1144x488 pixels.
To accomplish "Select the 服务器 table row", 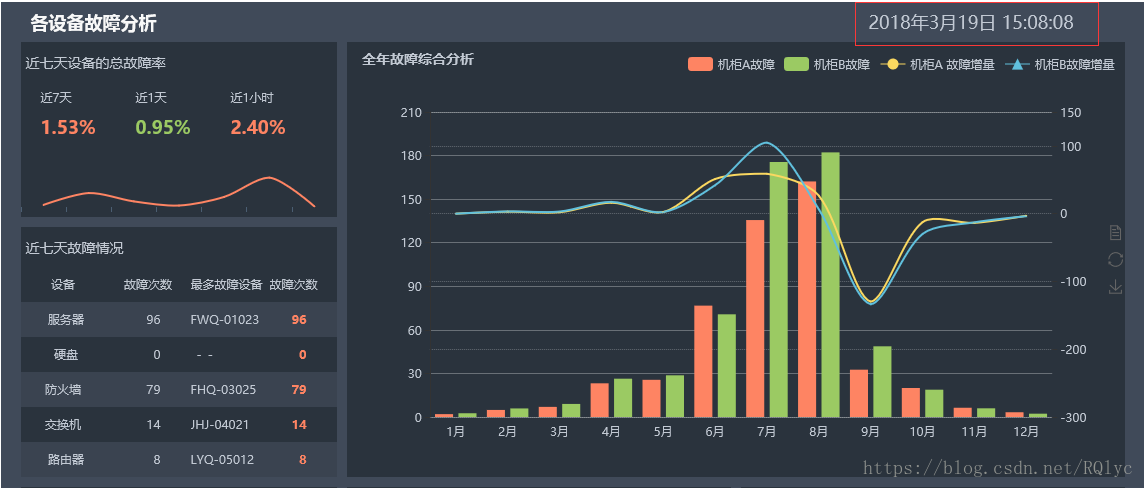I will point(179,319).
